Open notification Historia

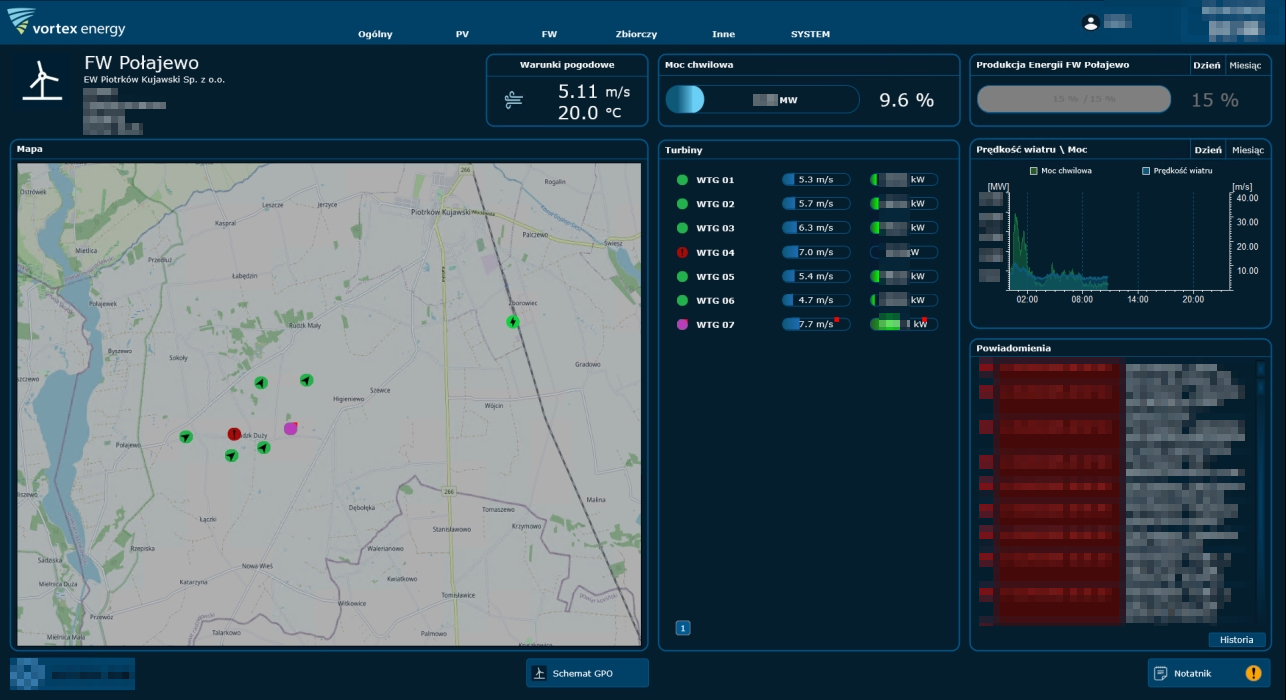pos(1236,640)
